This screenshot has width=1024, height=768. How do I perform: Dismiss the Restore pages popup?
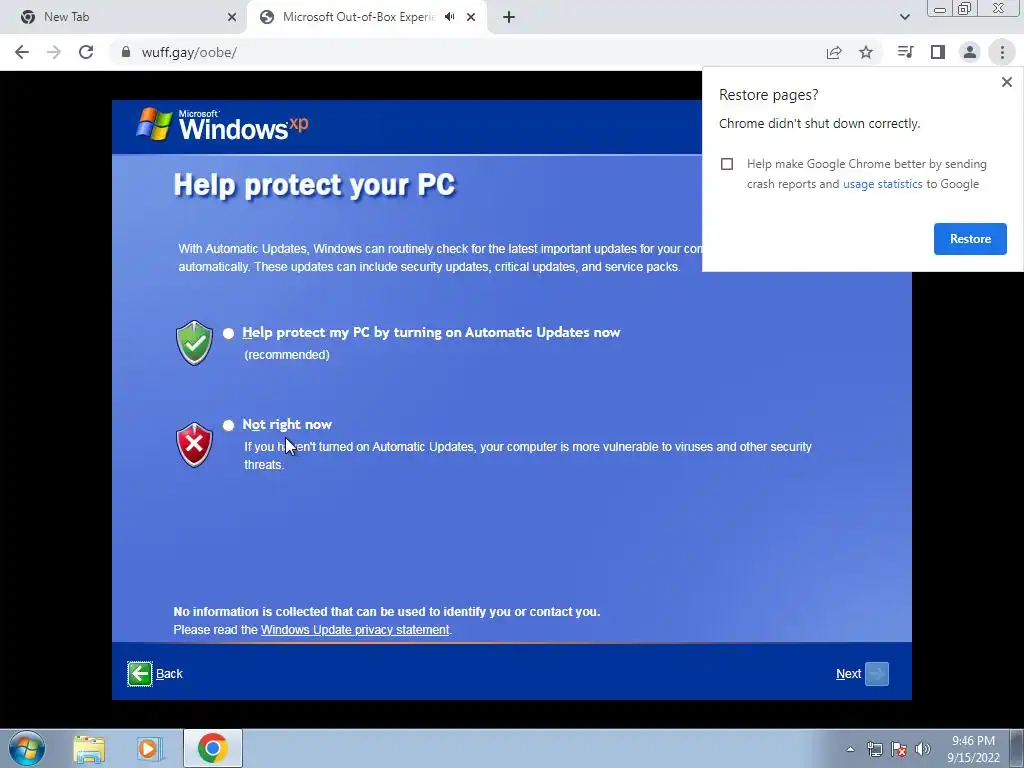click(x=1006, y=82)
